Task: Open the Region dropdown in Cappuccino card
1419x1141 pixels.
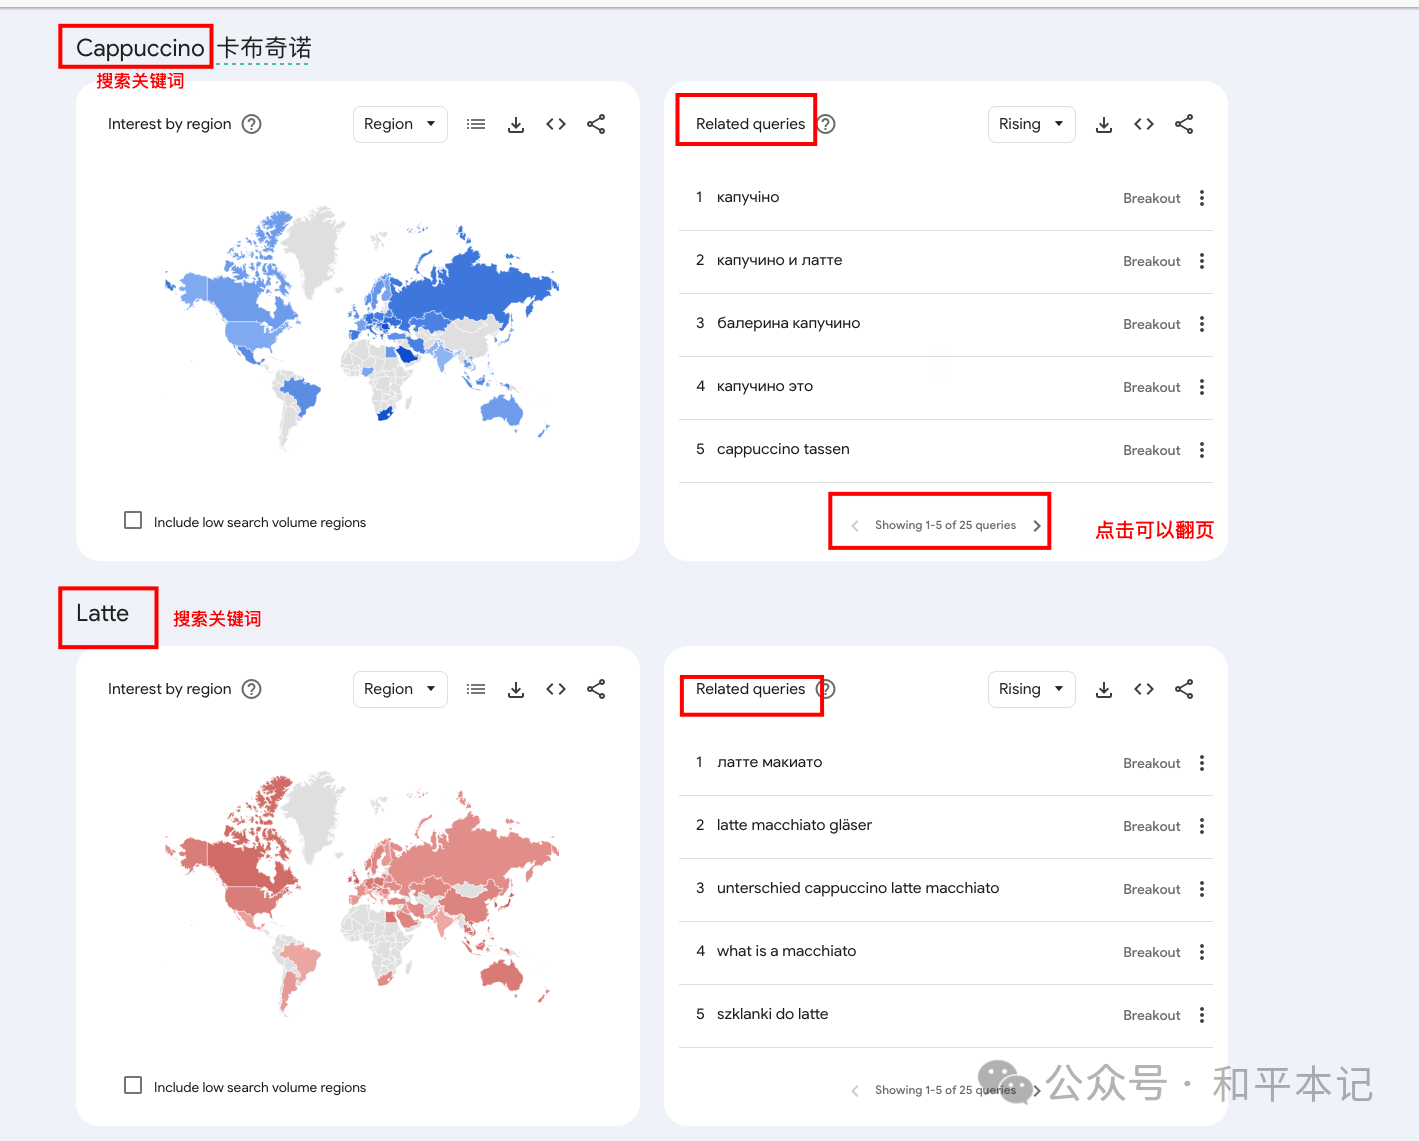Action: (x=400, y=124)
